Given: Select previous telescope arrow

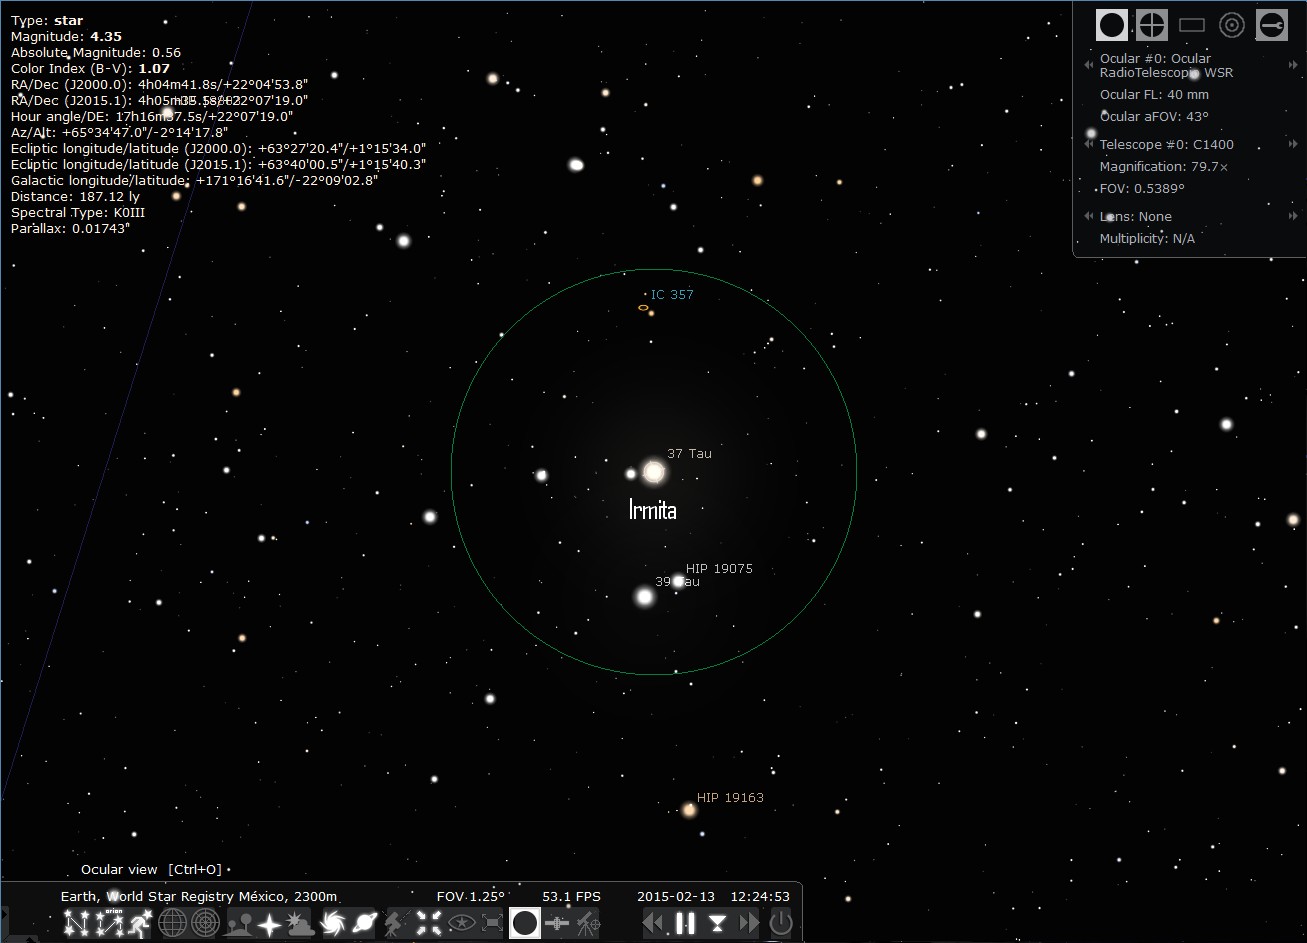Looking at the screenshot, I should click(1088, 145).
